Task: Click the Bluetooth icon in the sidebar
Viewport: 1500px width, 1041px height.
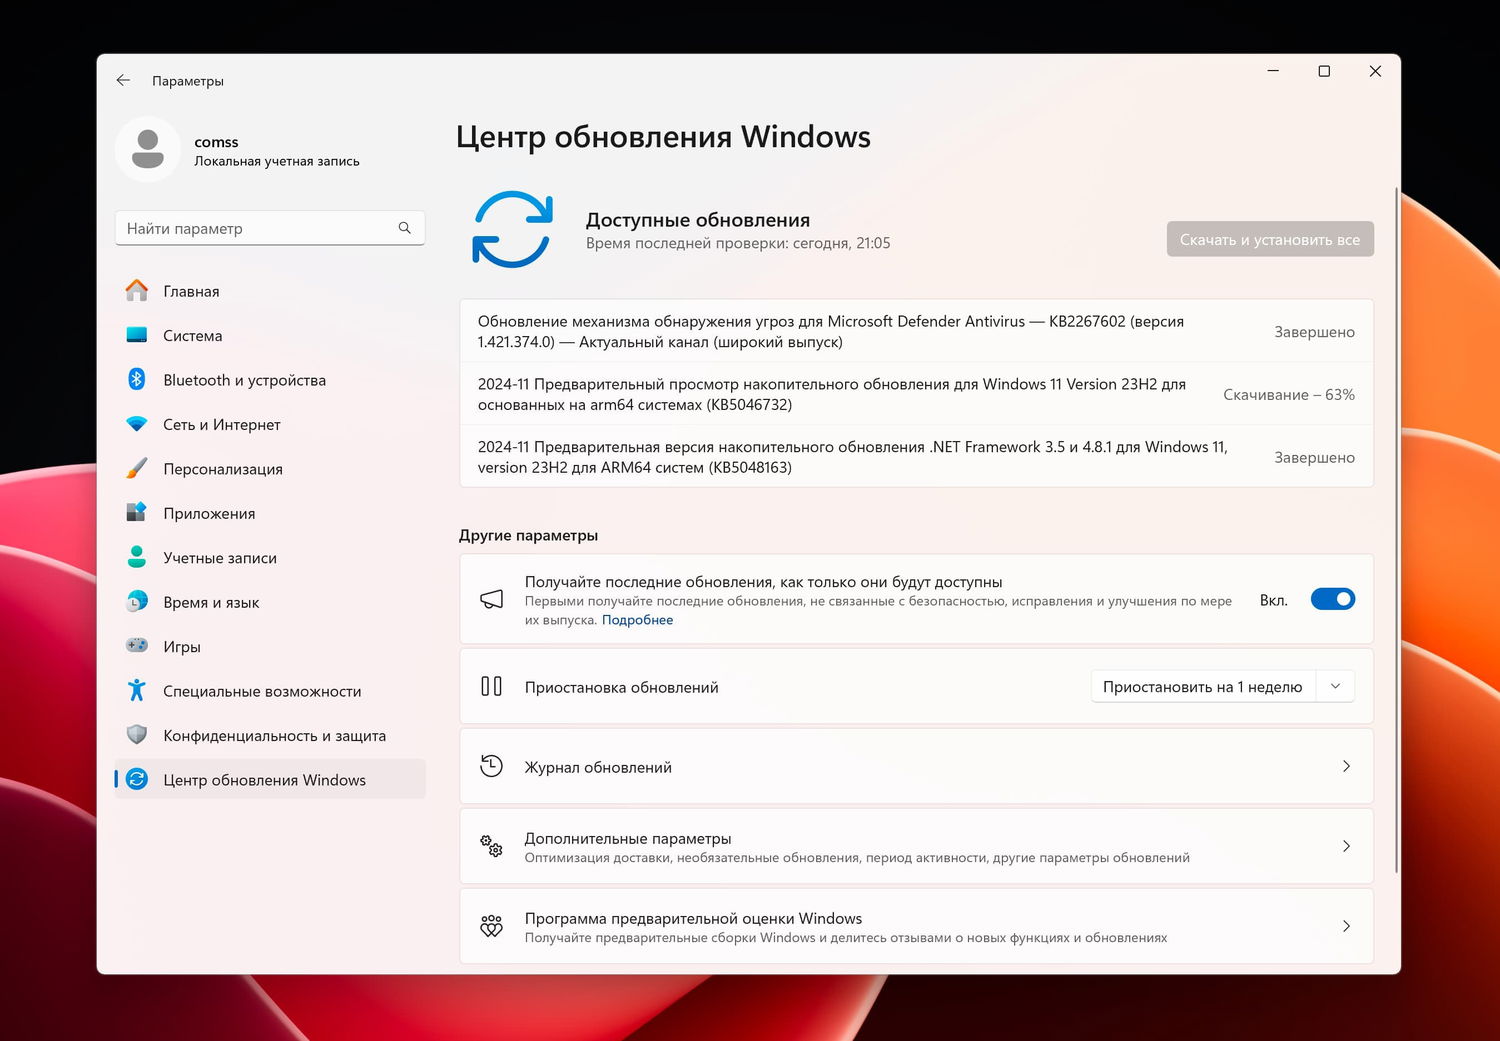Action: 137,379
